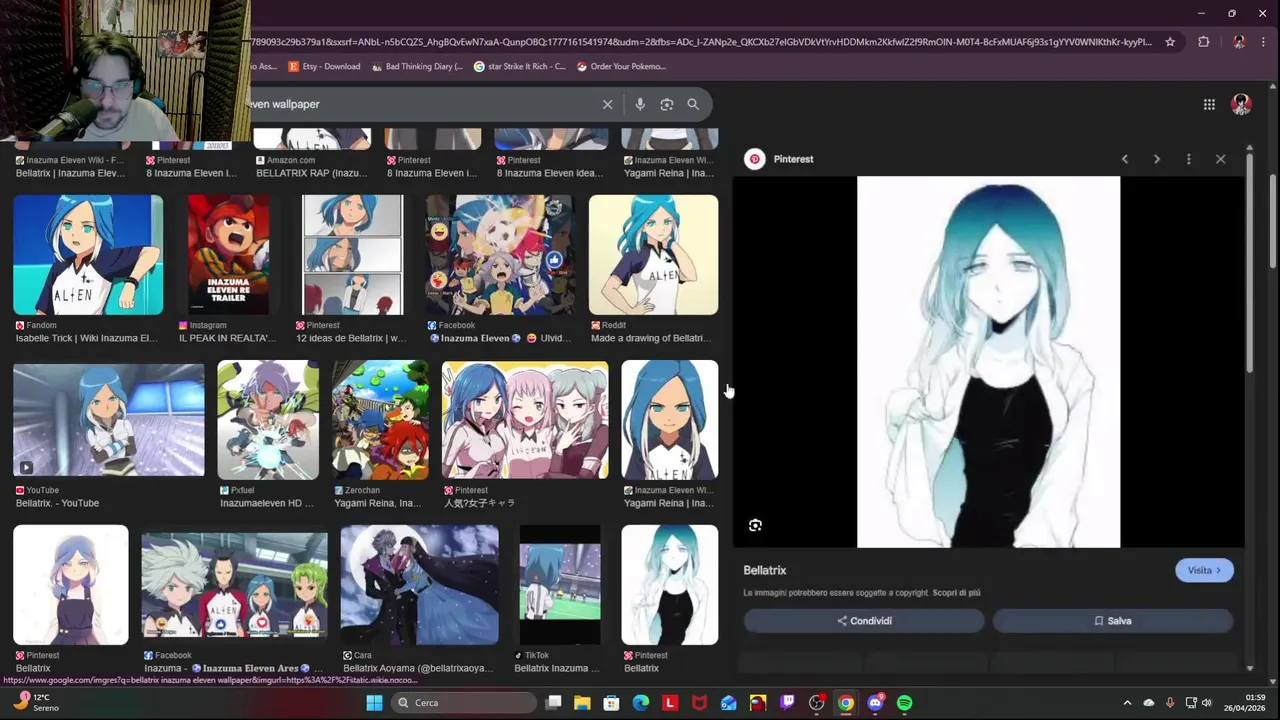Visit the Bellatrix Pinterest page
The image size is (1280, 720).
coord(1204,570)
